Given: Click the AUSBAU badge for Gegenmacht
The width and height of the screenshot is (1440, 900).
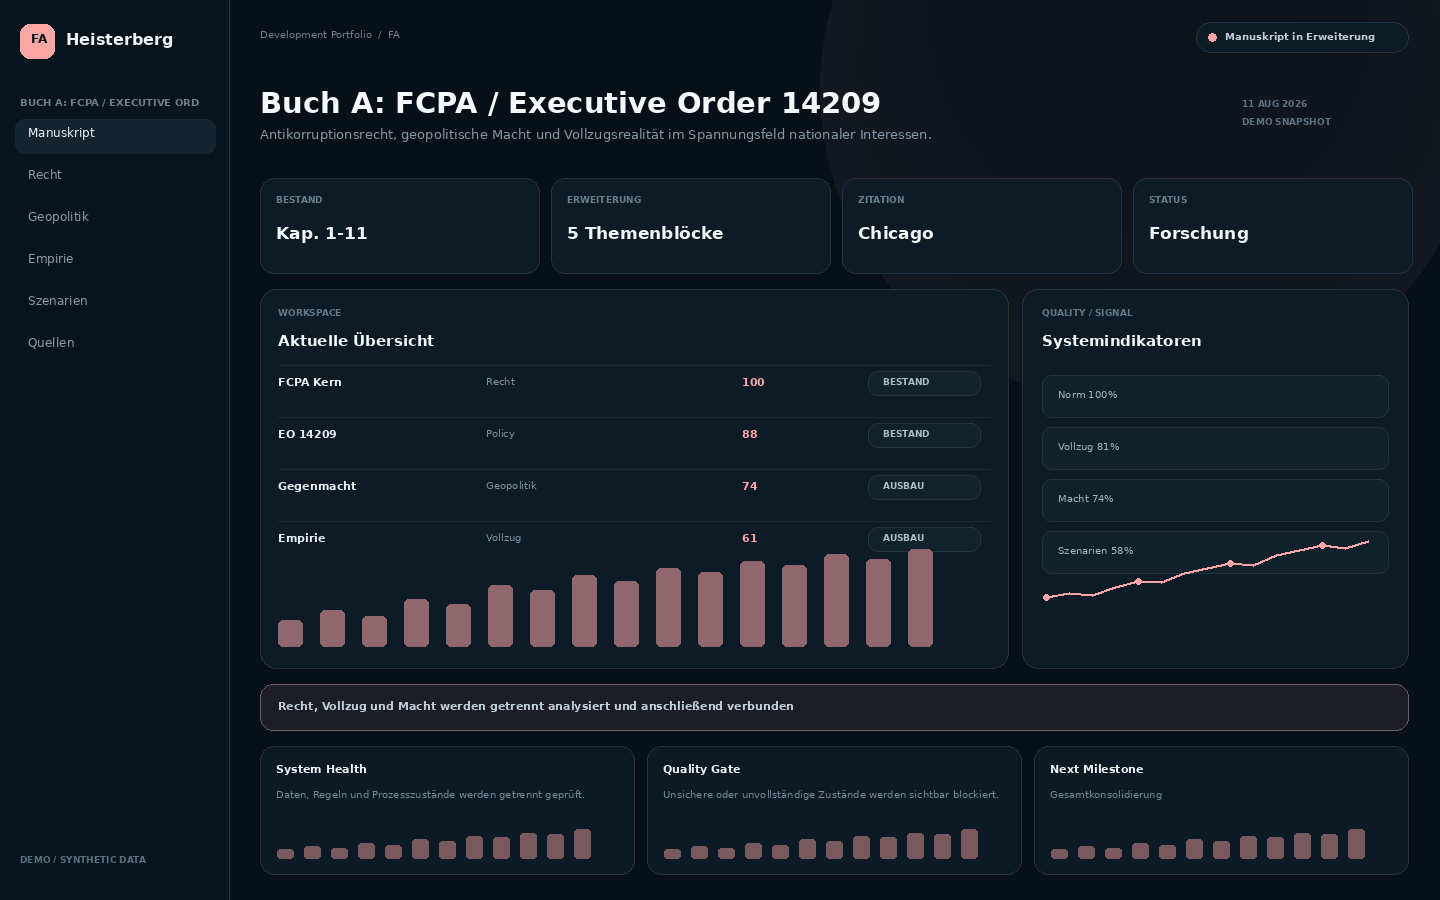Looking at the screenshot, I should click(x=924, y=487).
